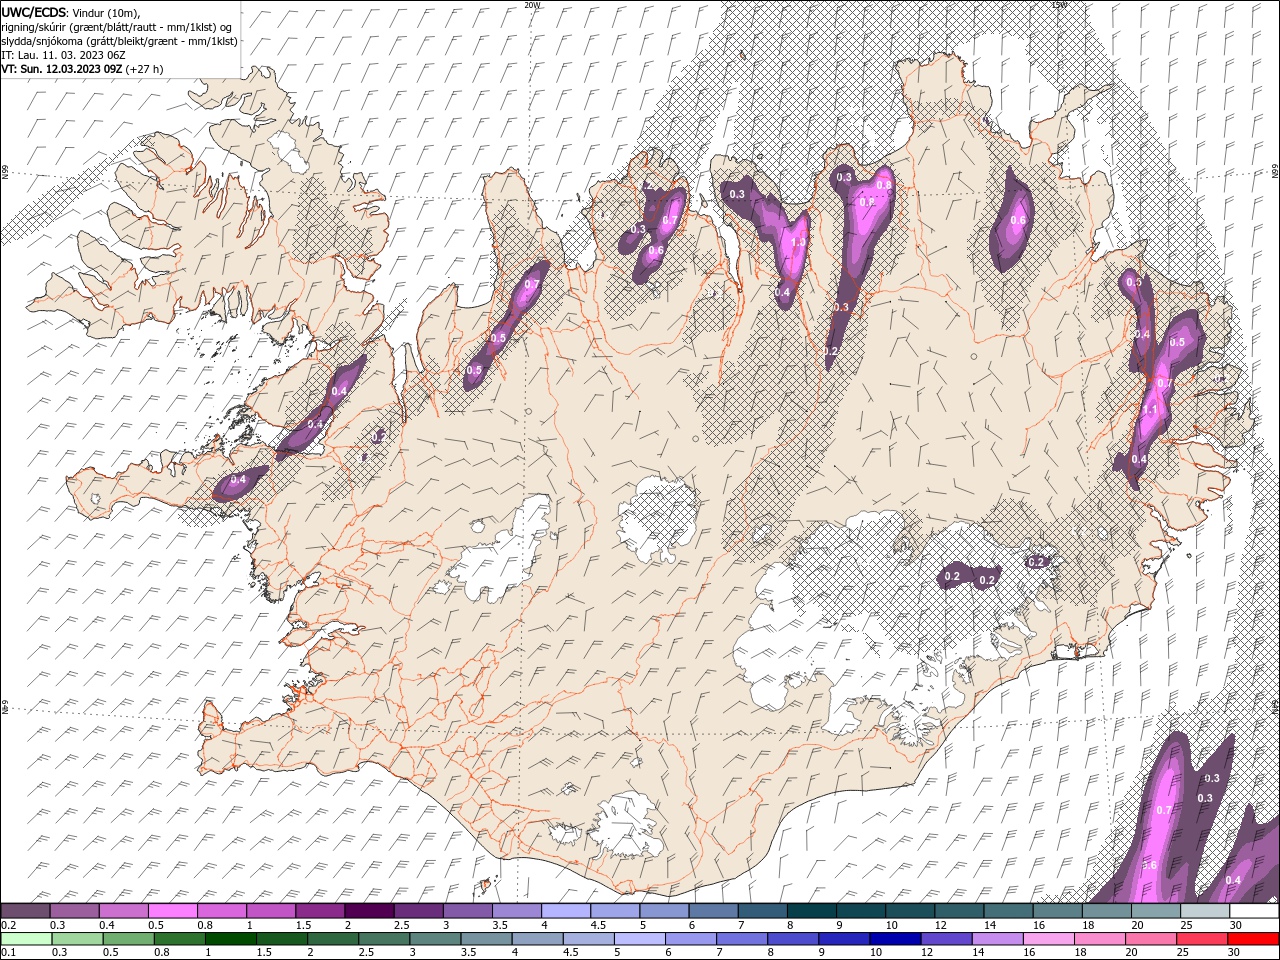Pick the darkest purple swatch at 2, top row

coord(369,911)
